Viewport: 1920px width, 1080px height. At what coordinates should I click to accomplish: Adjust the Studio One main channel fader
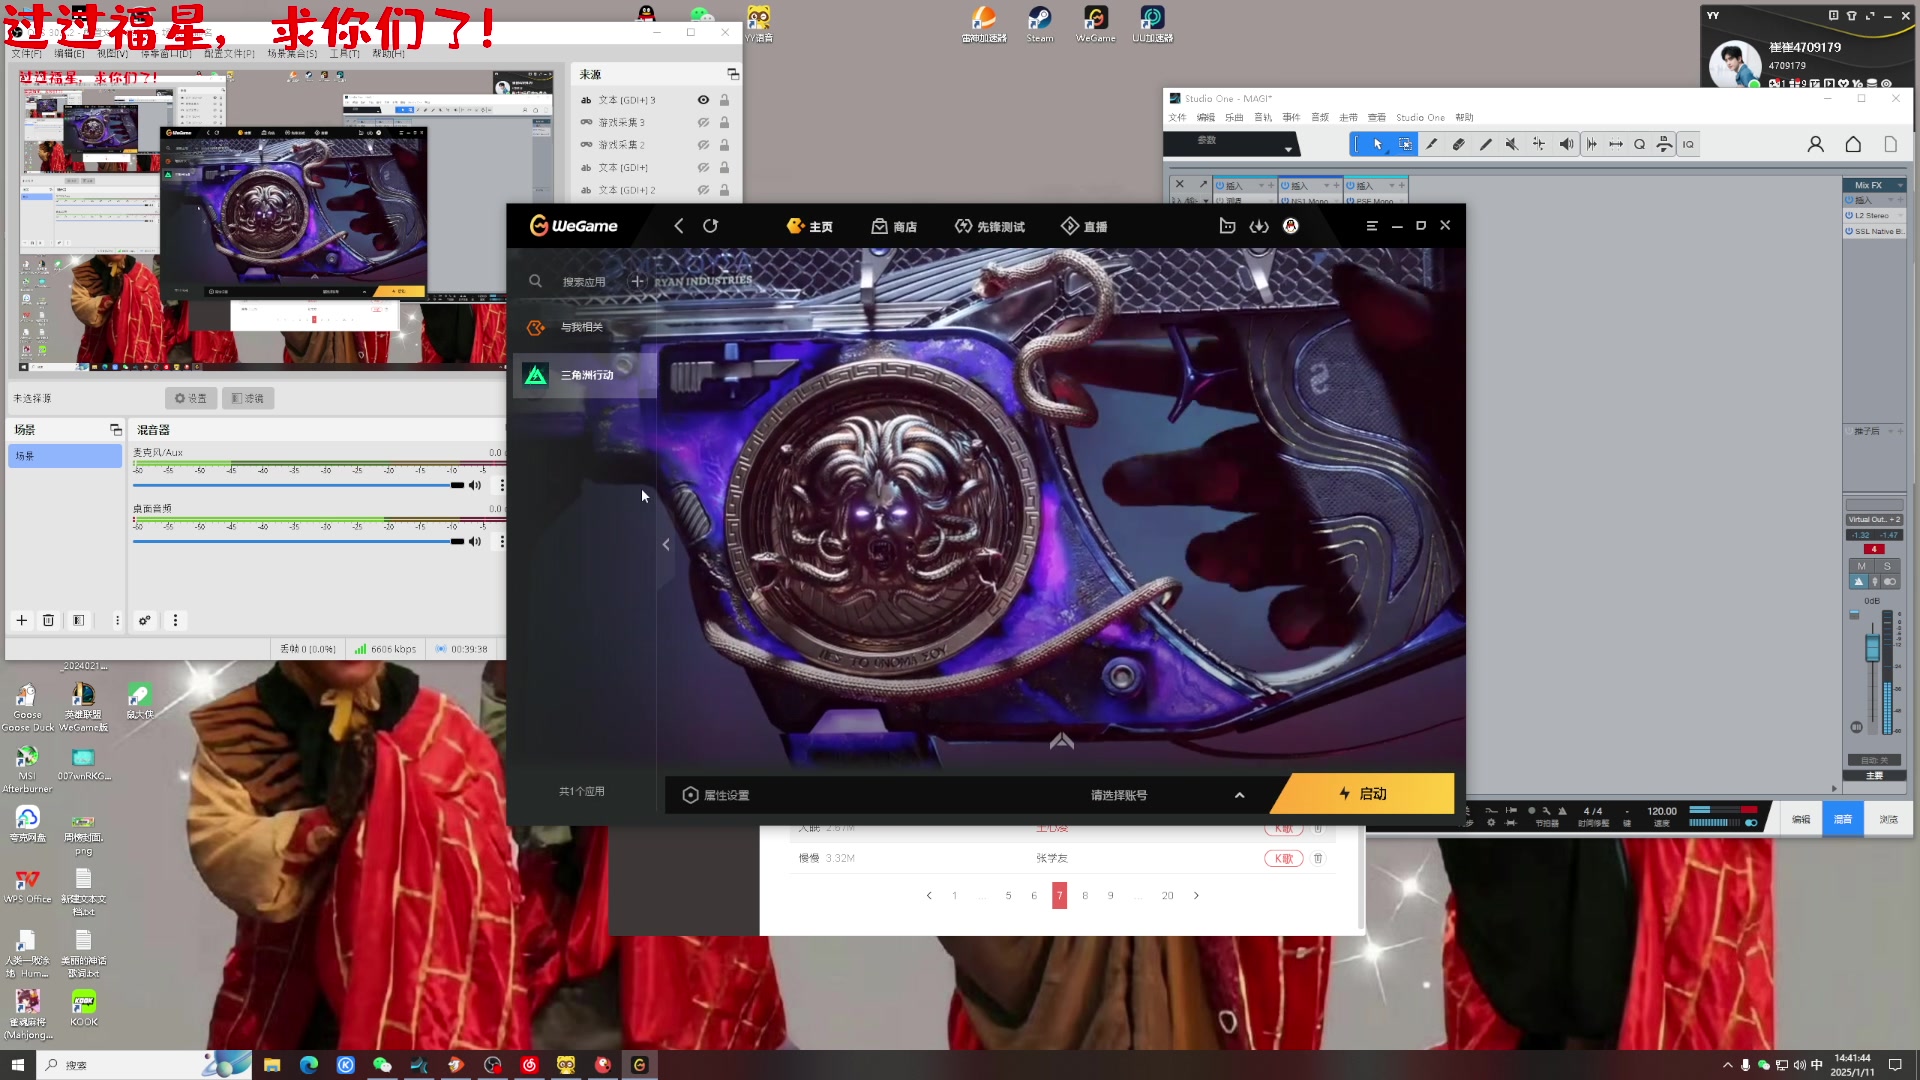pyautogui.click(x=1872, y=647)
